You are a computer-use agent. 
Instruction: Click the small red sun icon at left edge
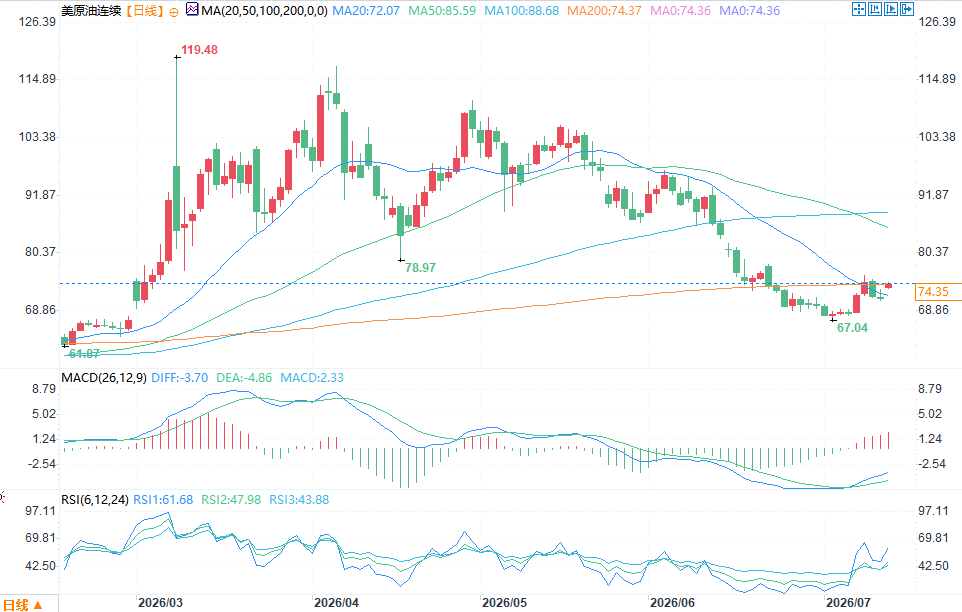[x=2, y=497]
